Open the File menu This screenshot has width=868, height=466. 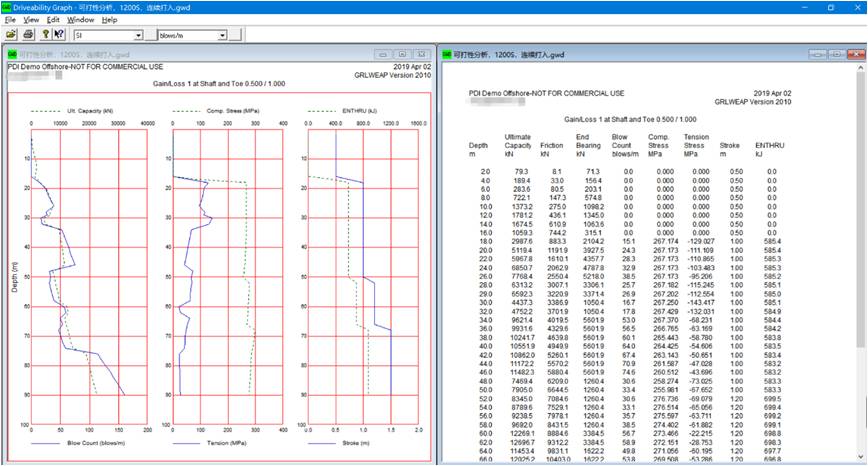(10, 19)
